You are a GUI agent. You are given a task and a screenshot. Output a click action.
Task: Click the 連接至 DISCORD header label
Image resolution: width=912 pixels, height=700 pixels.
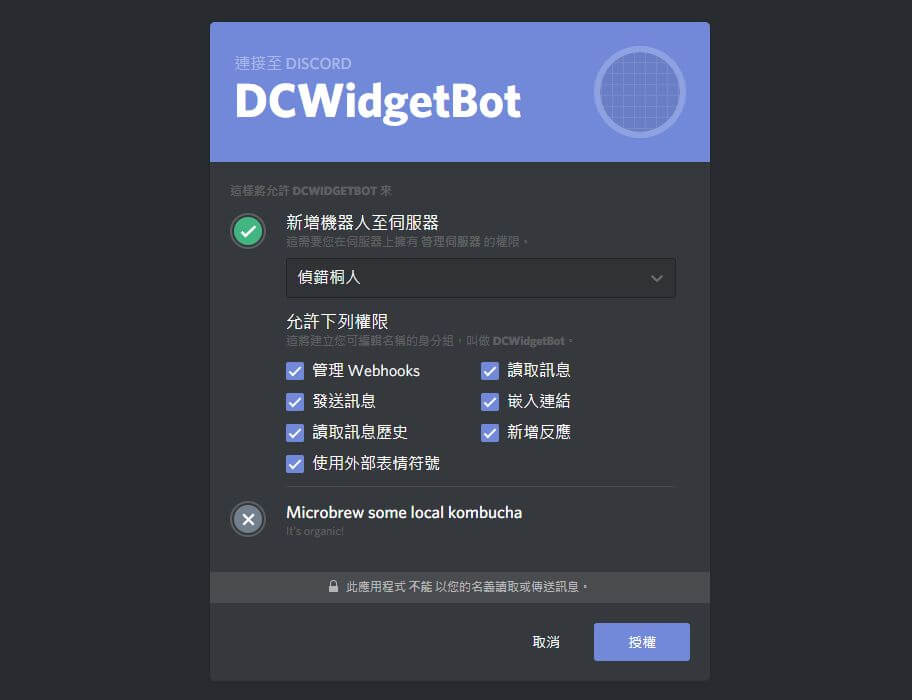click(293, 63)
